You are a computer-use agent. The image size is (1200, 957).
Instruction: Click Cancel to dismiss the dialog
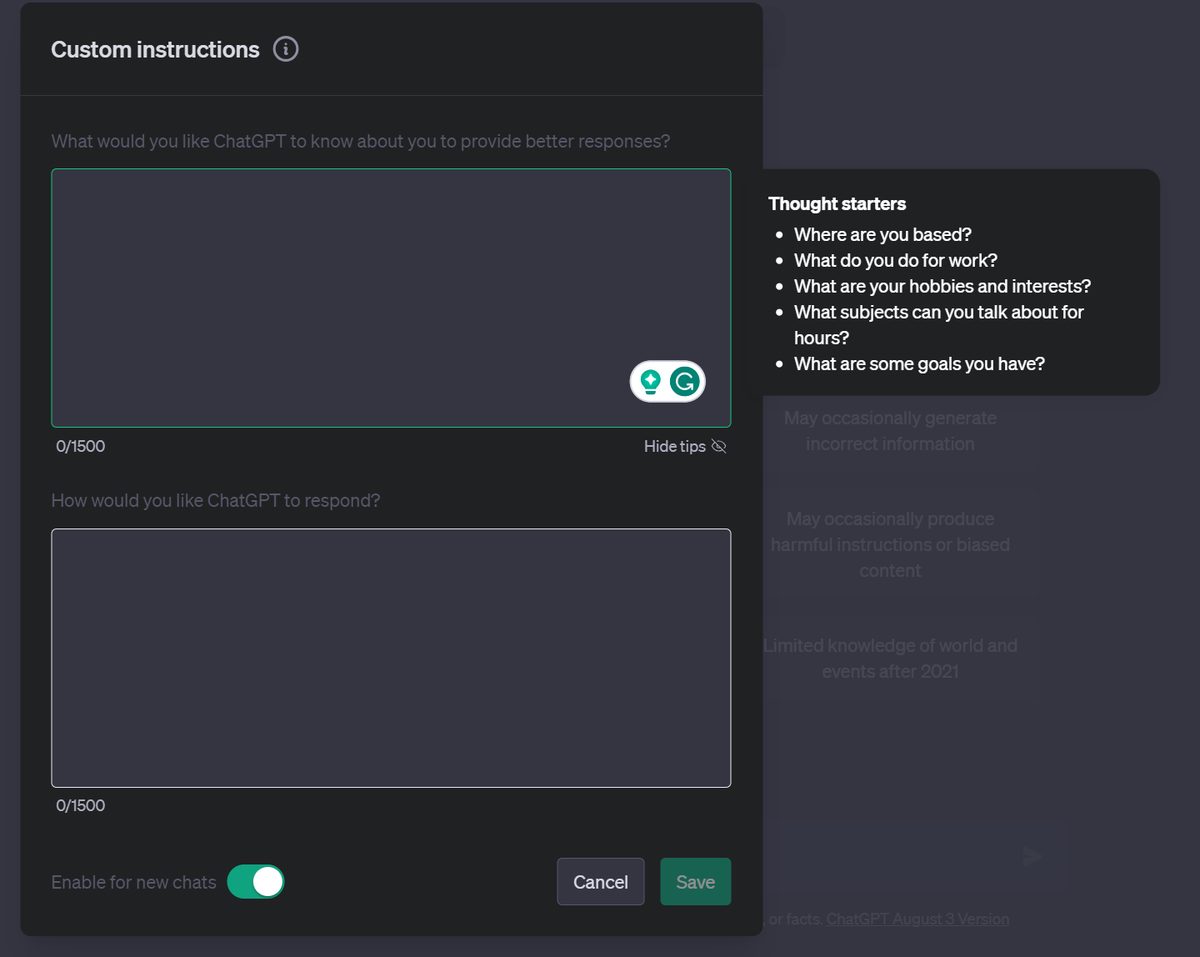tap(600, 881)
